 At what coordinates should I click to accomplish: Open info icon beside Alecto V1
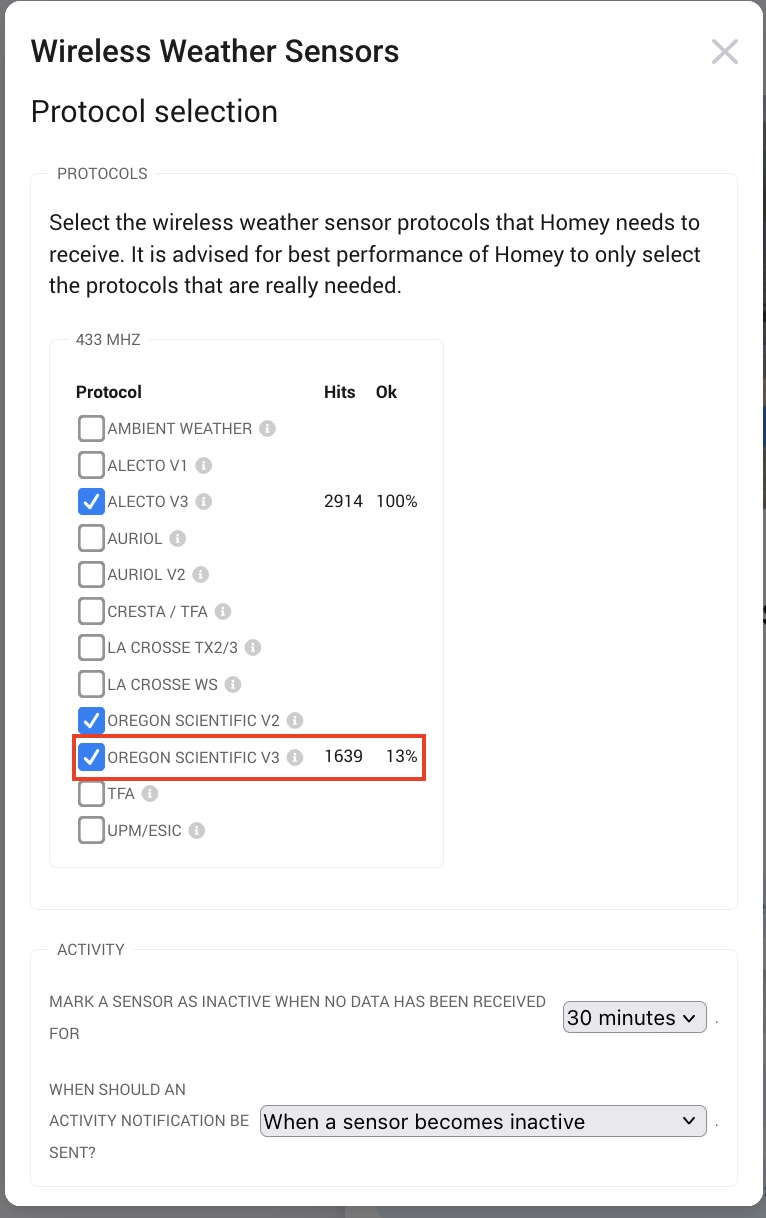point(204,465)
